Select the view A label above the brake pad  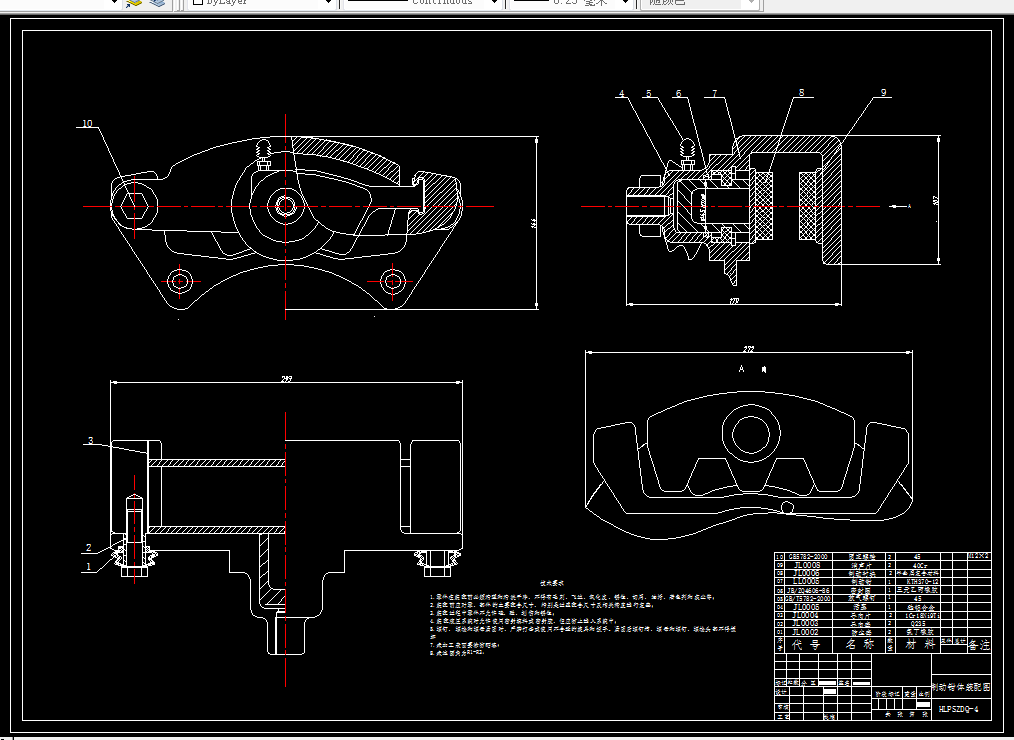[x=742, y=369]
